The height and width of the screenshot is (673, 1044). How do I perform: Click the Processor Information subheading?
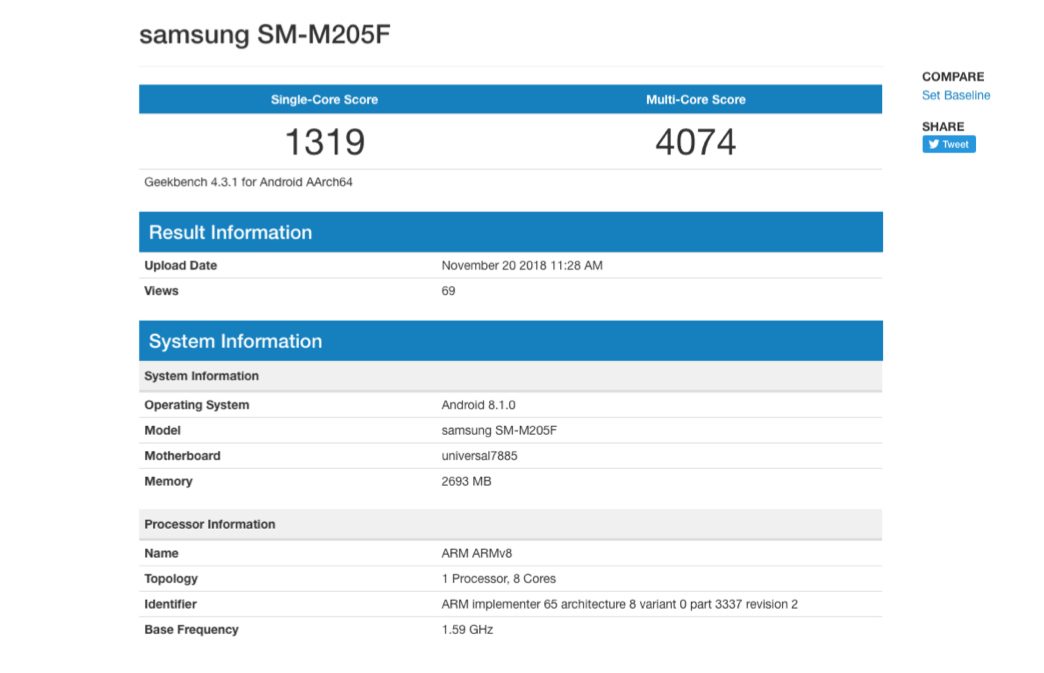[209, 524]
